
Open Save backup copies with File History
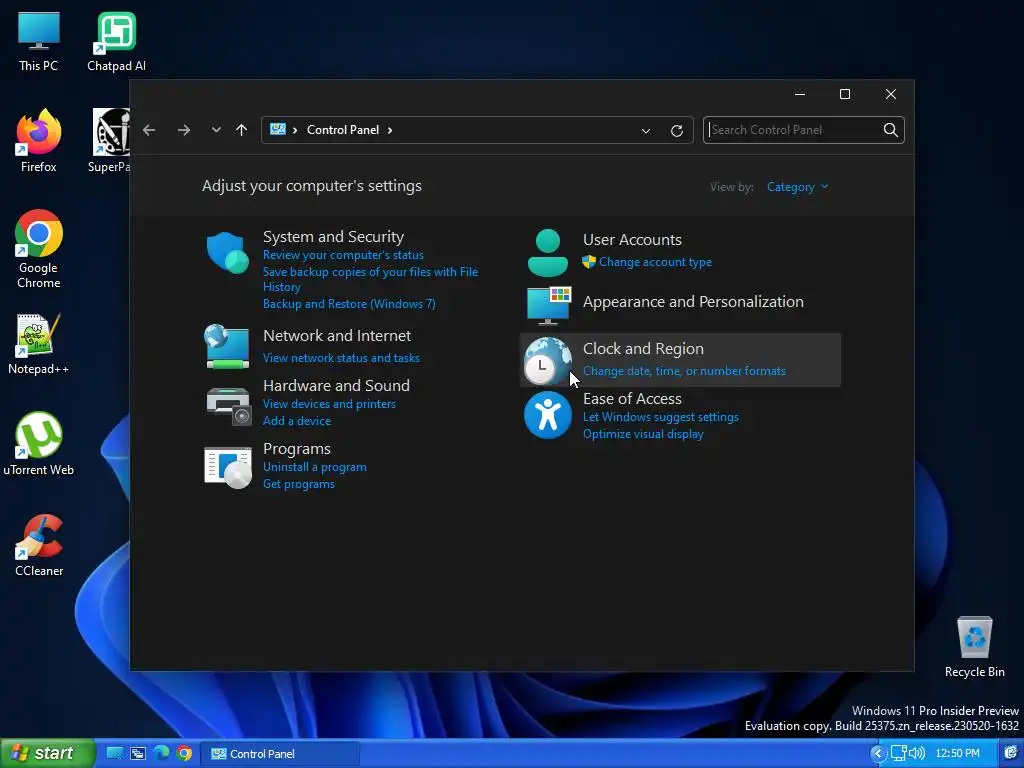pos(370,279)
